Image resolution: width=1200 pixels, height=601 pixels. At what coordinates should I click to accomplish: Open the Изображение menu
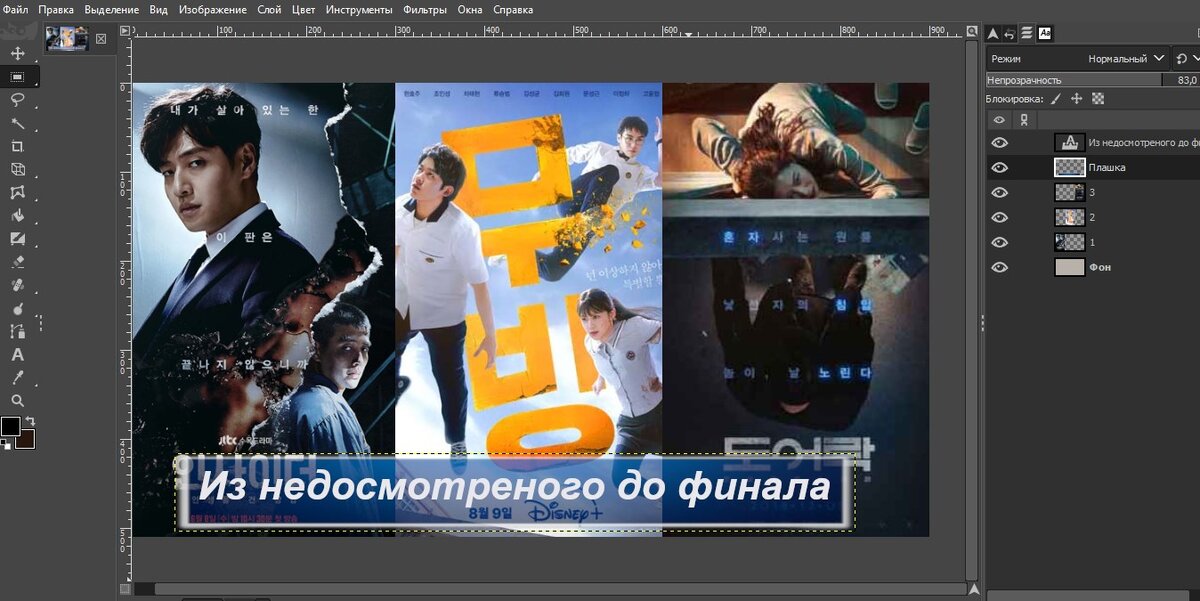212,9
